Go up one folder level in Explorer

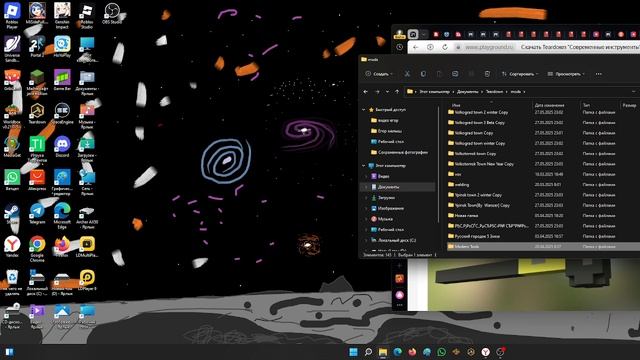[x=397, y=92]
